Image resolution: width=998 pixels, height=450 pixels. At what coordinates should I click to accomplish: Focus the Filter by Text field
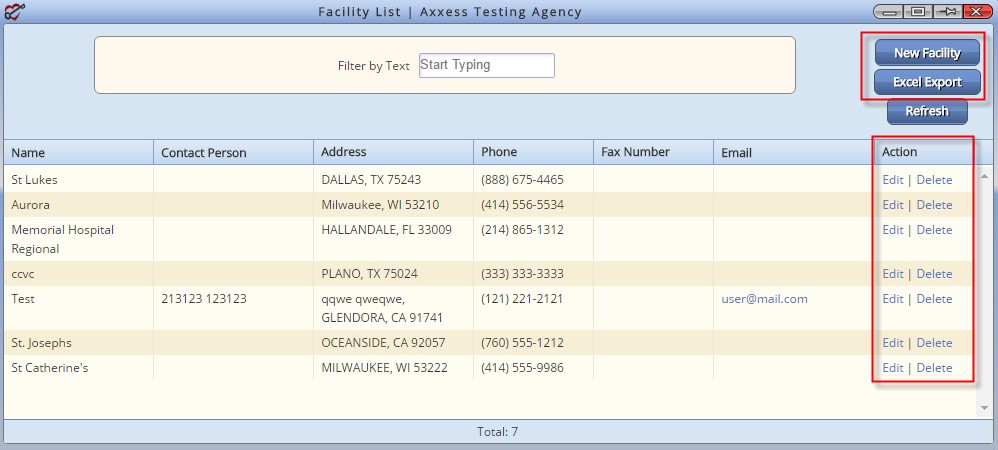click(486, 65)
